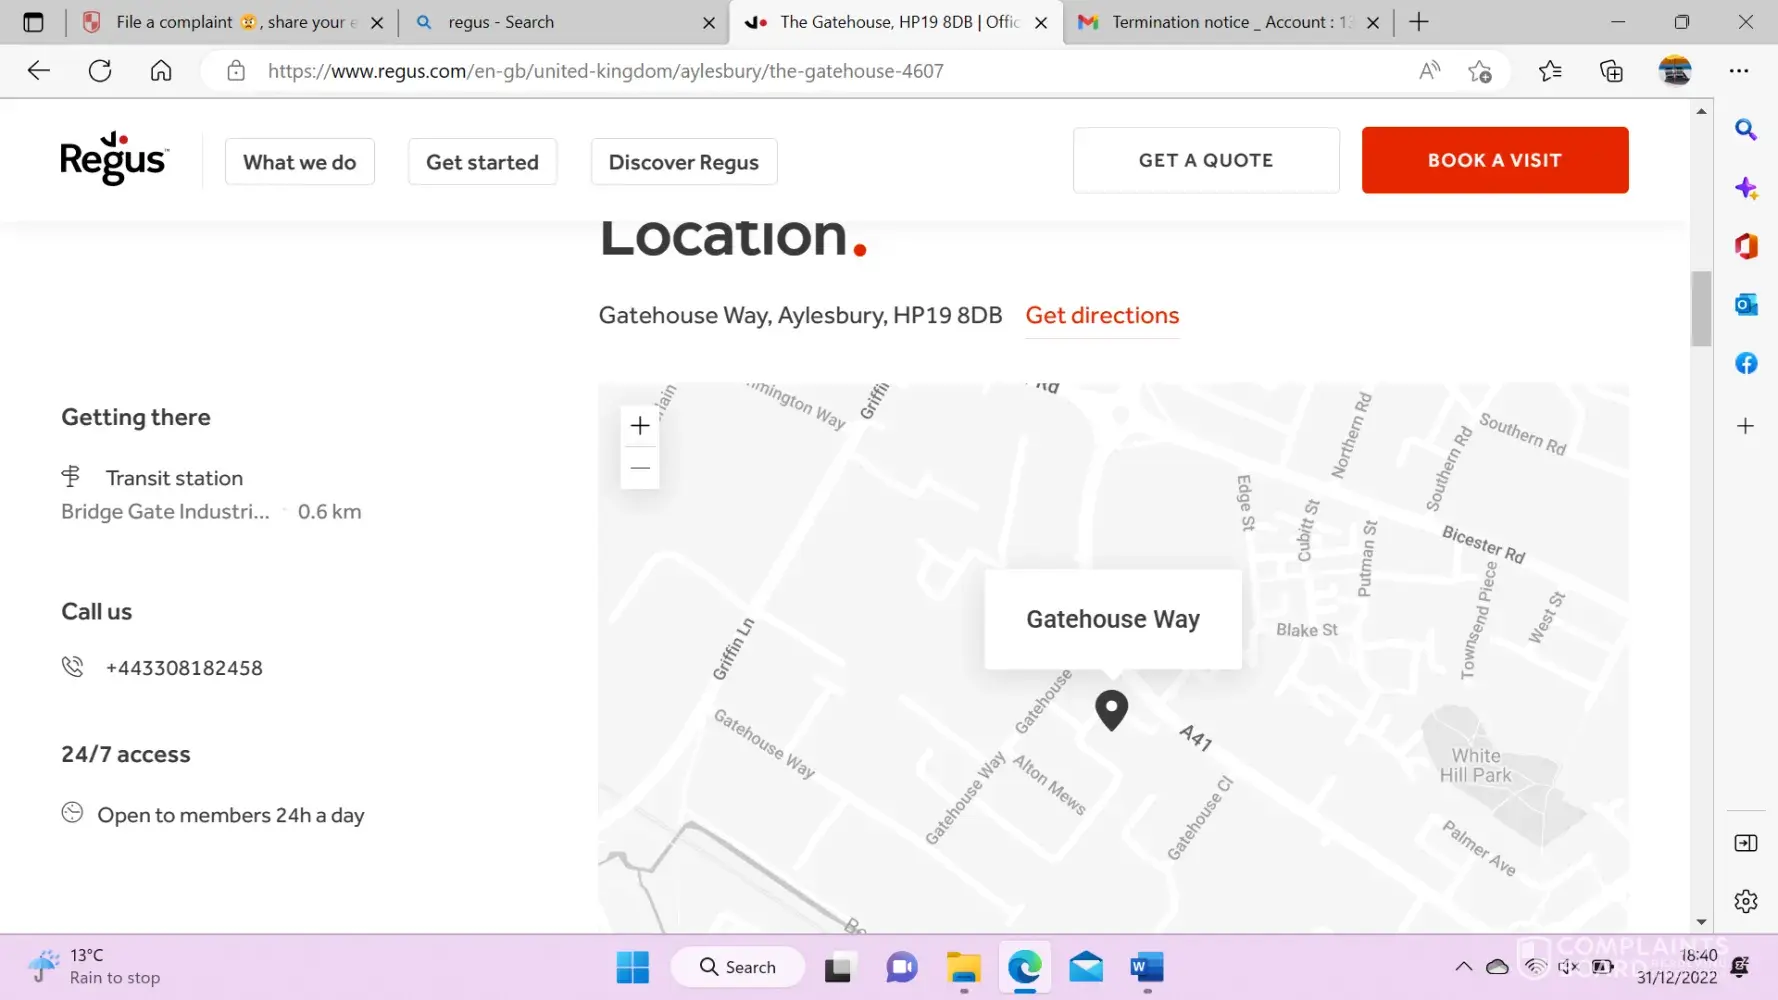The width and height of the screenshot is (1778, 1000).
Task: Open Outlook from the Edge sidebar
Action: click(x=1745, y=305)
